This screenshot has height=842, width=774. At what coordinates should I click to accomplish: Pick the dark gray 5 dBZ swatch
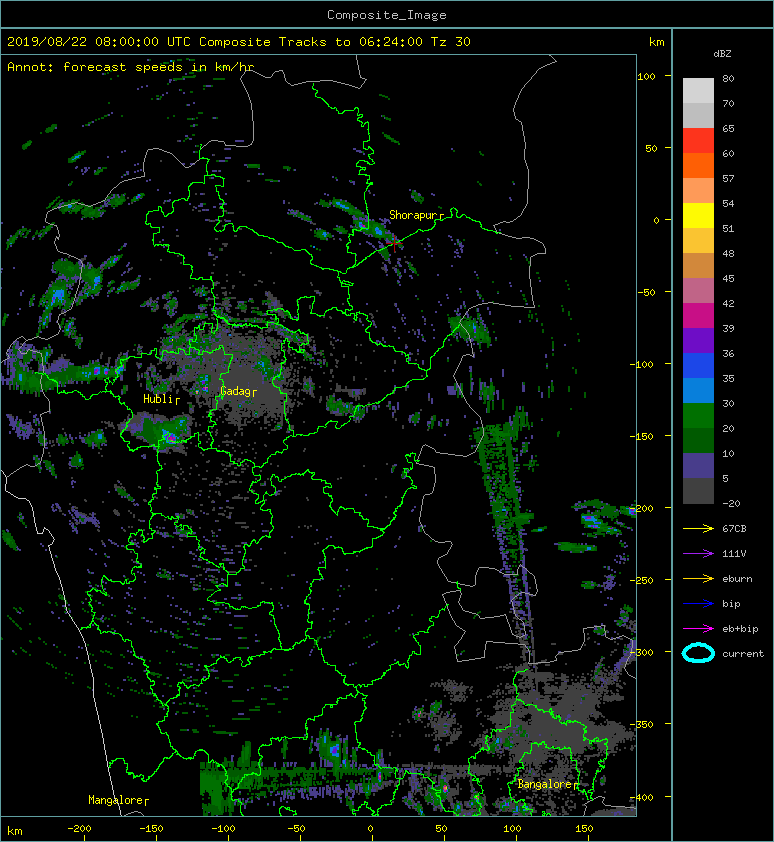(x=698, y=490)
